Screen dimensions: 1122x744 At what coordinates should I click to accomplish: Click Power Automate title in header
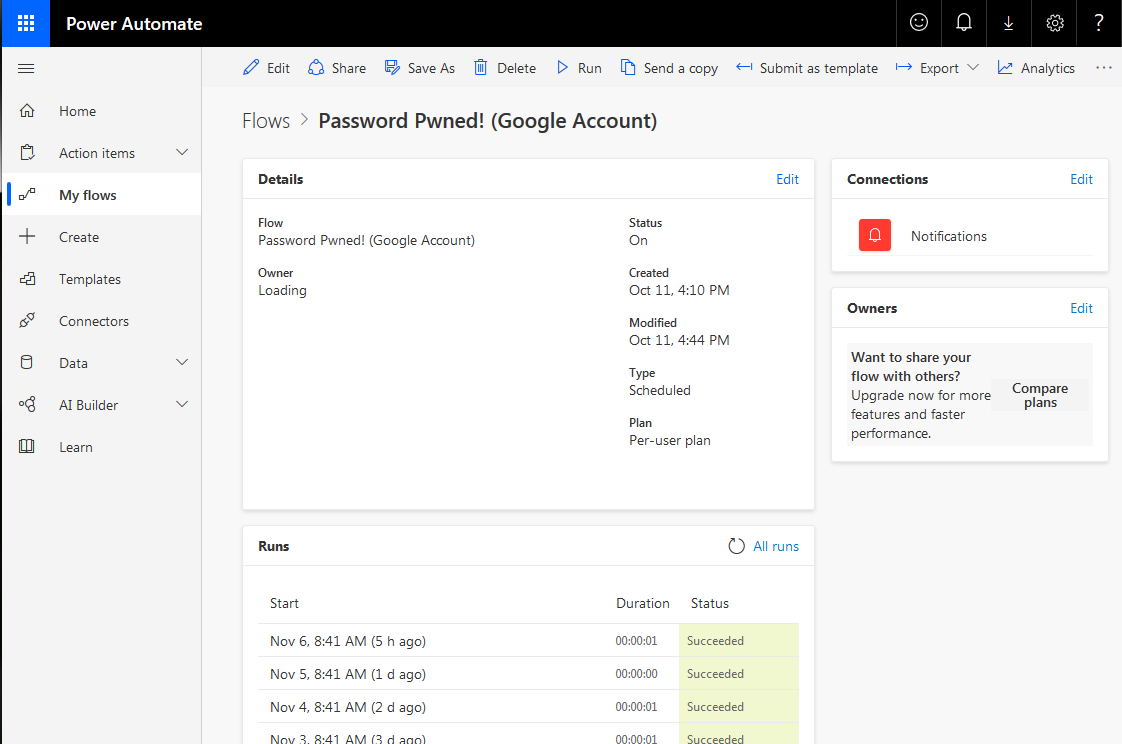click(134, 24)
